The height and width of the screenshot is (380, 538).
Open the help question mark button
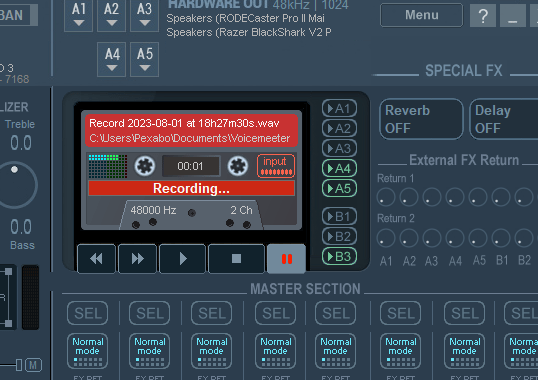click(x=483, y=15)
